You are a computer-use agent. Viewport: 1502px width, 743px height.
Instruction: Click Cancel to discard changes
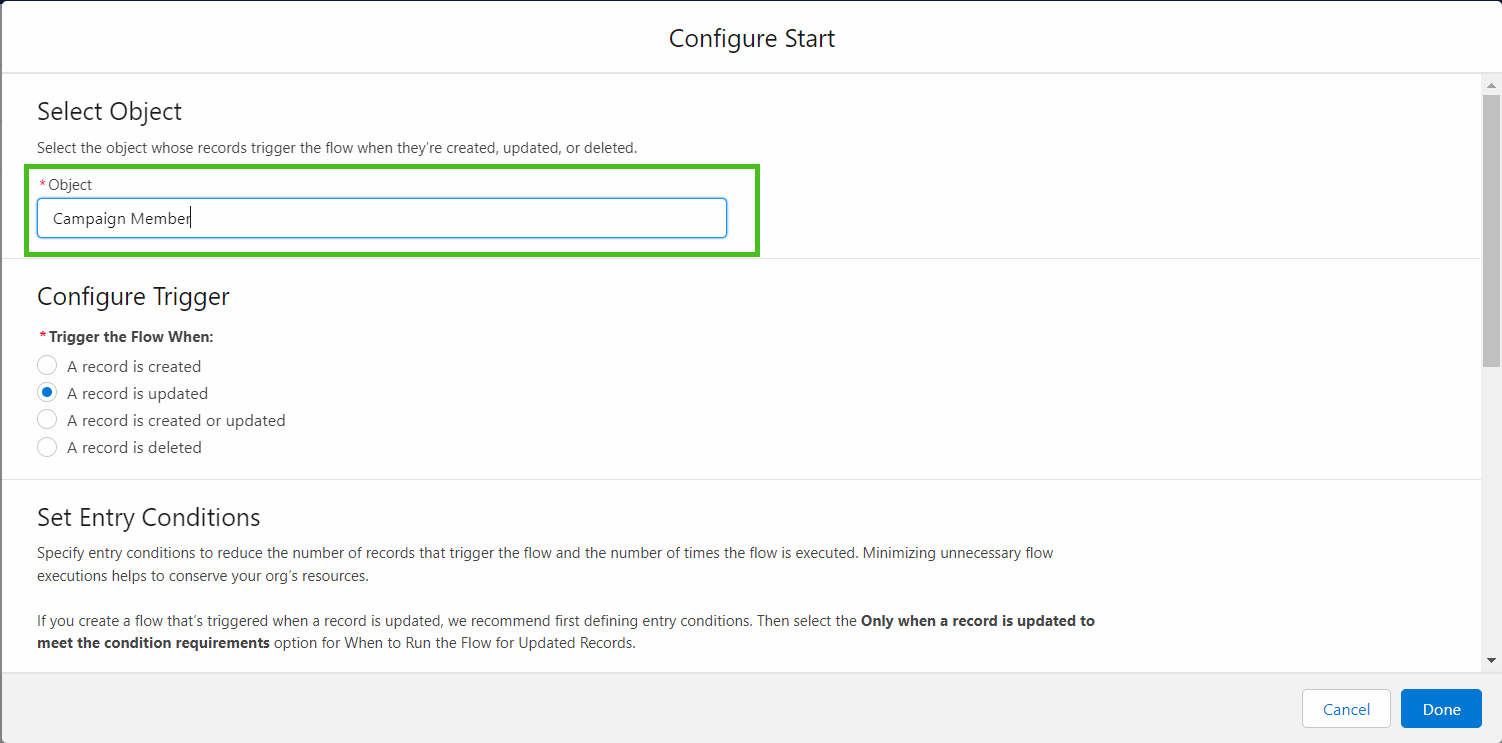coord(1346,708)
